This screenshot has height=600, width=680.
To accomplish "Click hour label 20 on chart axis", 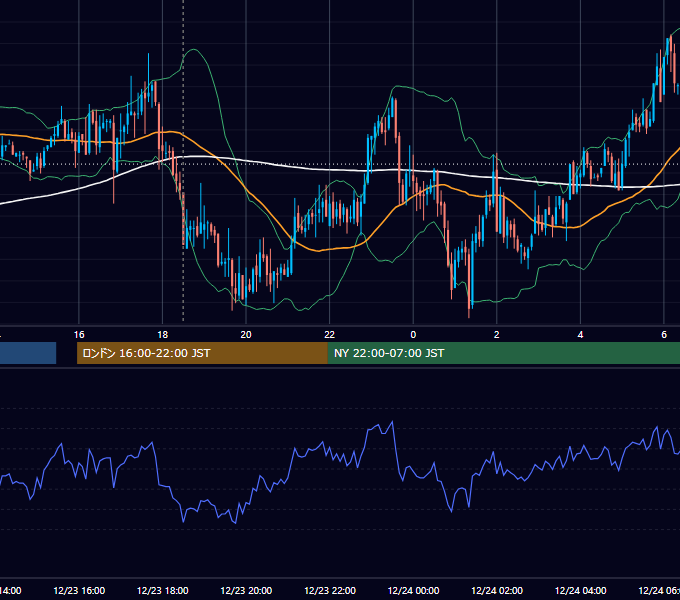I will pos(246,335).
